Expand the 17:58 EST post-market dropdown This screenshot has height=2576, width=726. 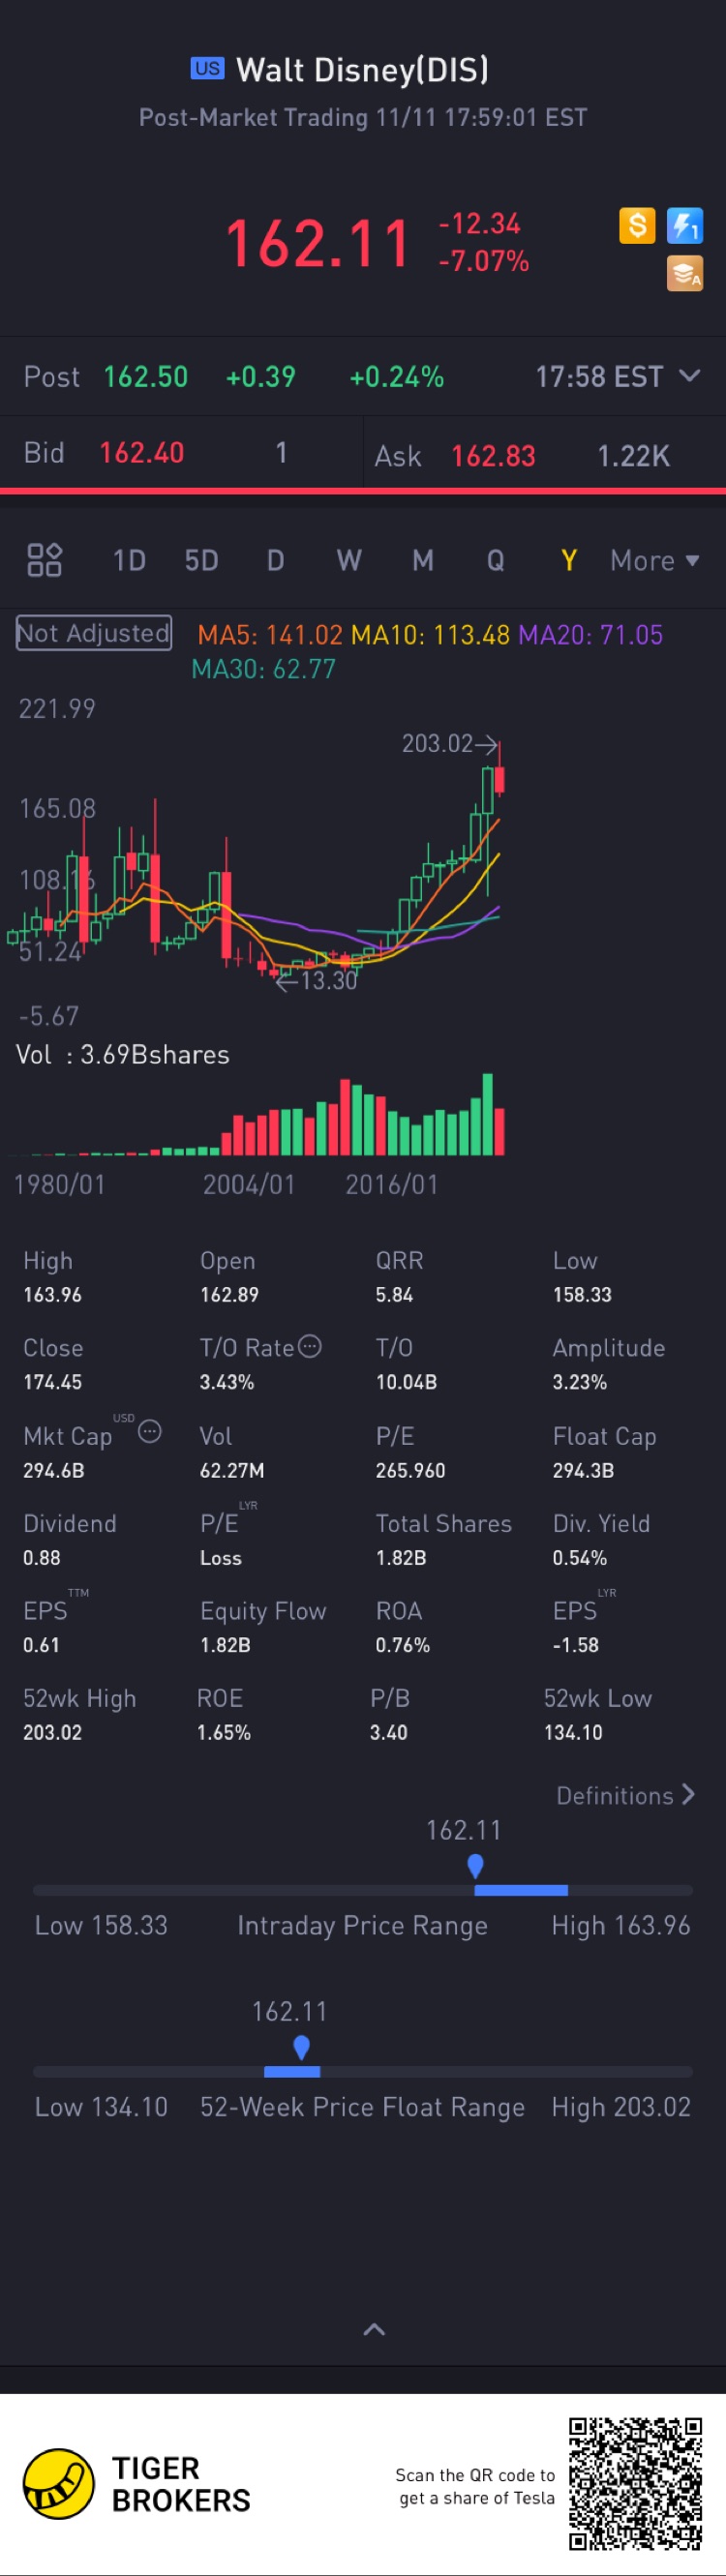click(x=689, y=376)
